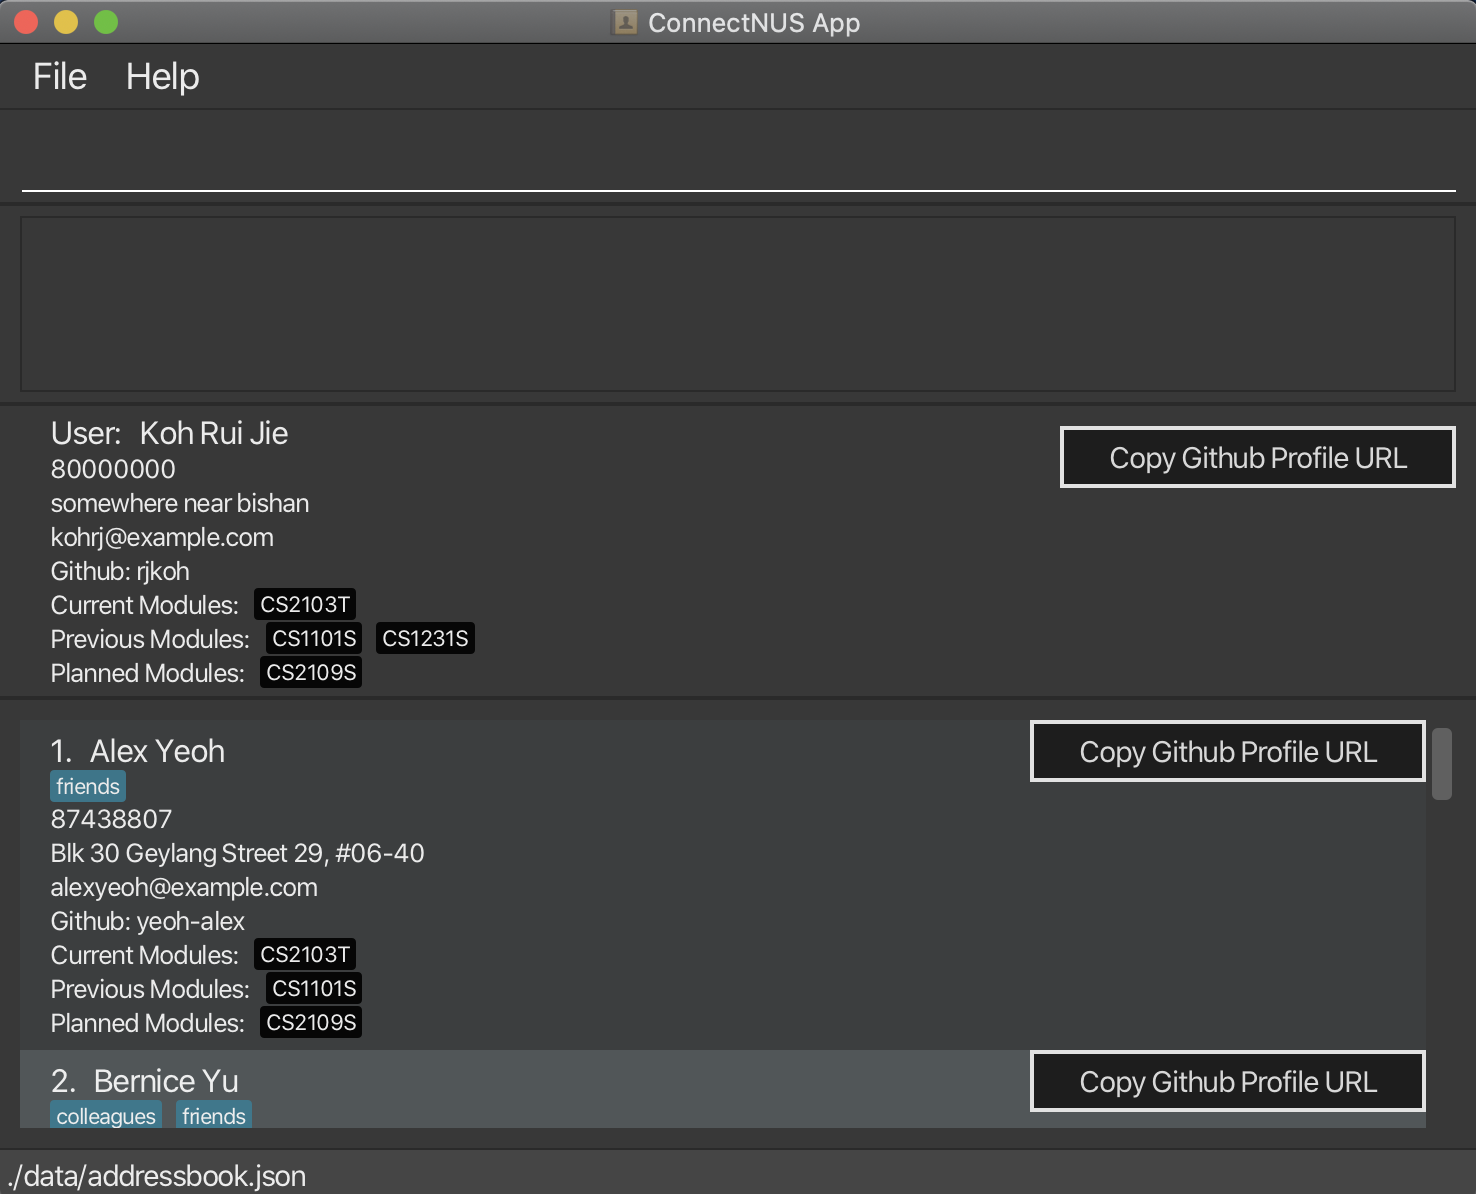Image resolution: width=1476 pixels, height=1194 pixels.
Task: Click the empty result display box
Action: 738,304
